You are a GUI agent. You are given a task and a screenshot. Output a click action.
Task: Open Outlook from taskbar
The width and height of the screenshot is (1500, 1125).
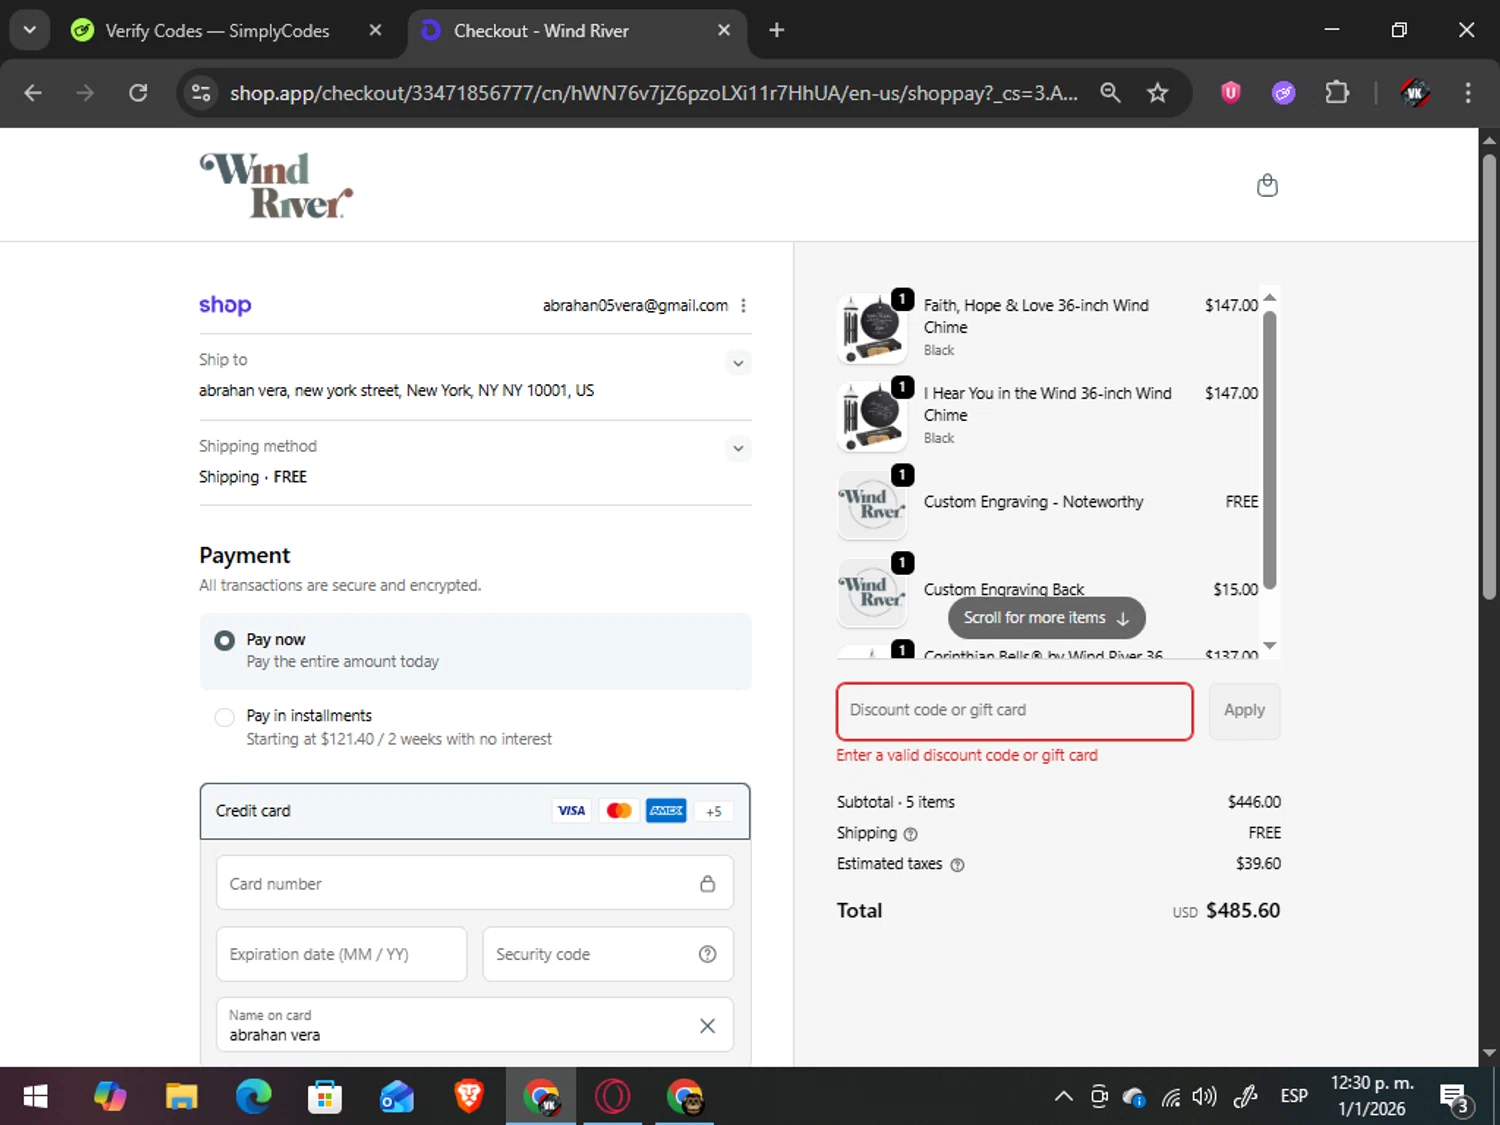397,1097
